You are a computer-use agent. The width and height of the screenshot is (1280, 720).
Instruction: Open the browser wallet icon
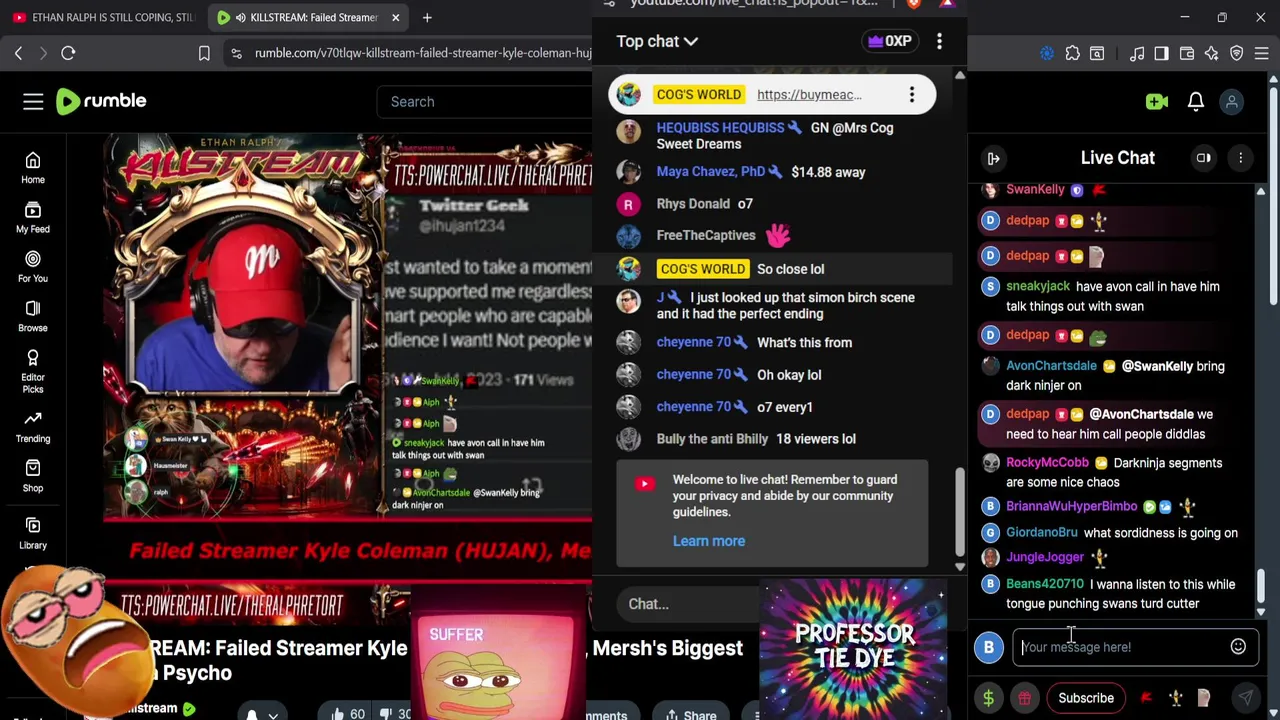[x=1187, y=53]
